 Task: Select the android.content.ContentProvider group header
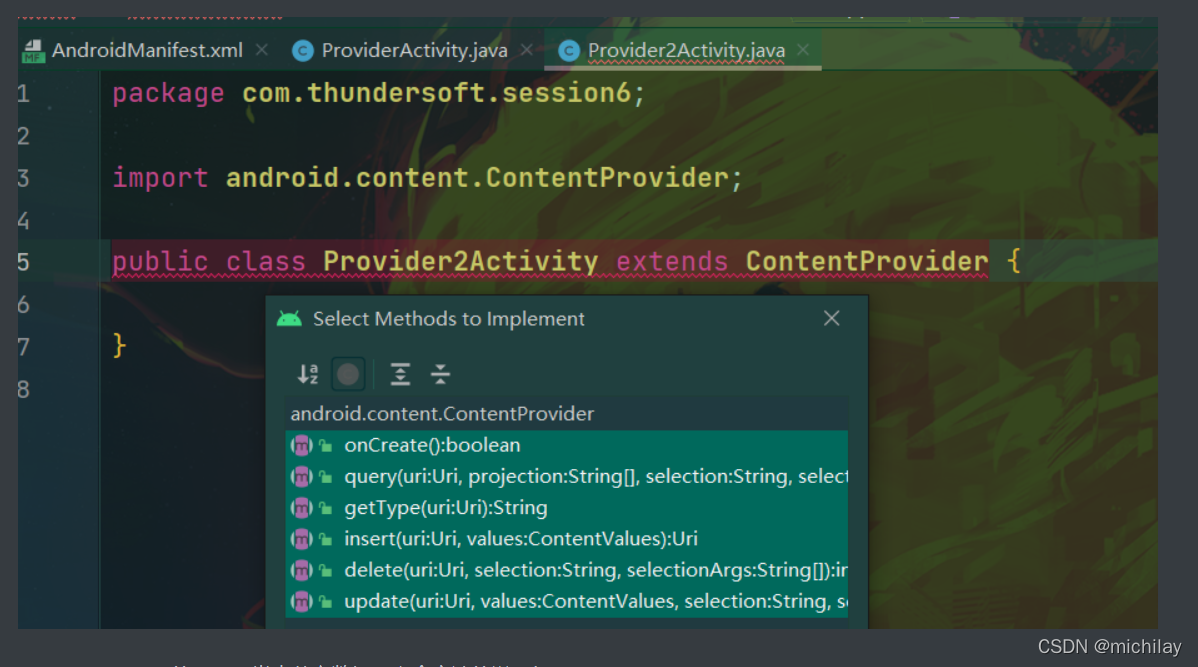(x=567, y=414)
